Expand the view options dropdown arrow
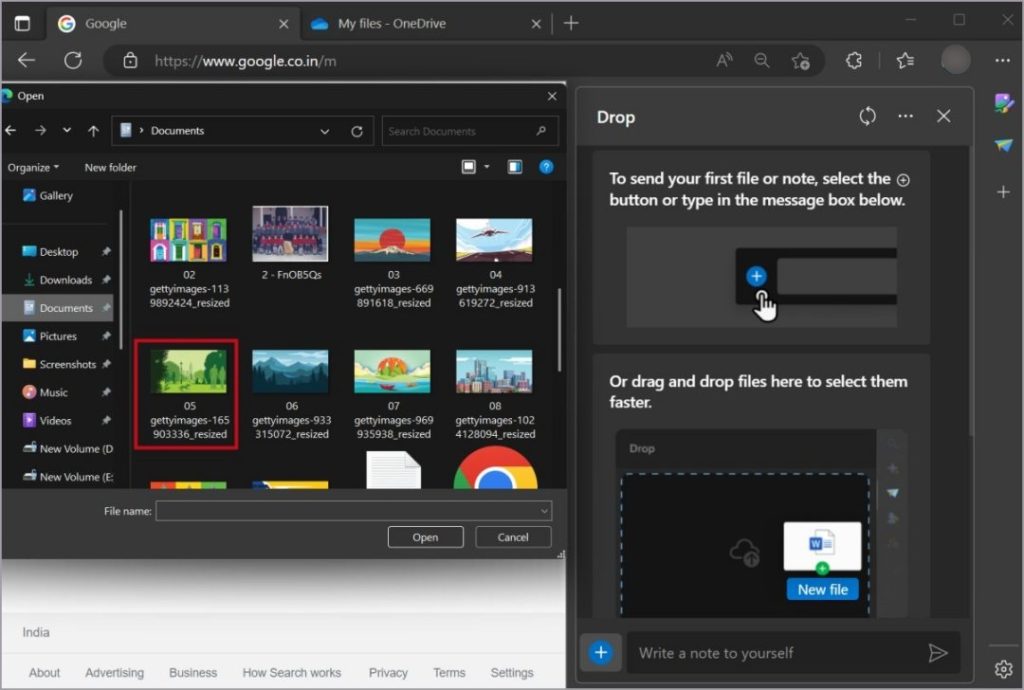This screenshot has width=1024, height=690. click(488, 166)
